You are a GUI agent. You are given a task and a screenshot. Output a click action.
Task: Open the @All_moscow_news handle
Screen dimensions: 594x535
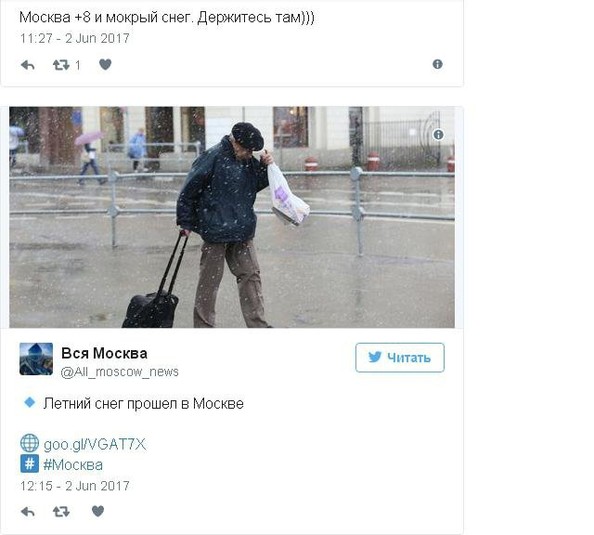(120, 372)
